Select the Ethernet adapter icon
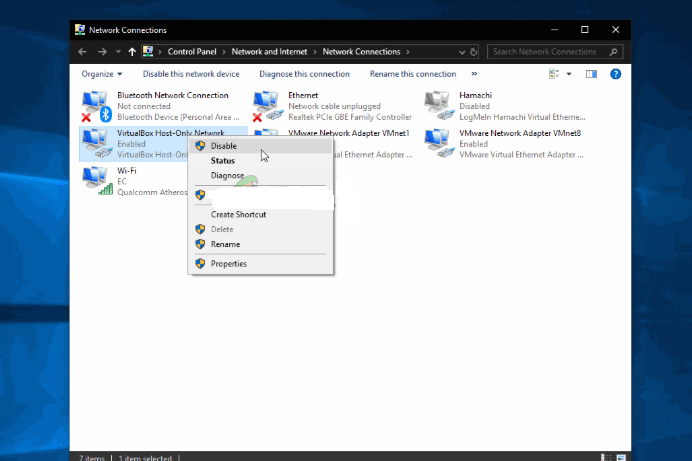Screen dimensions: 692x461 (x=267, y=106)
